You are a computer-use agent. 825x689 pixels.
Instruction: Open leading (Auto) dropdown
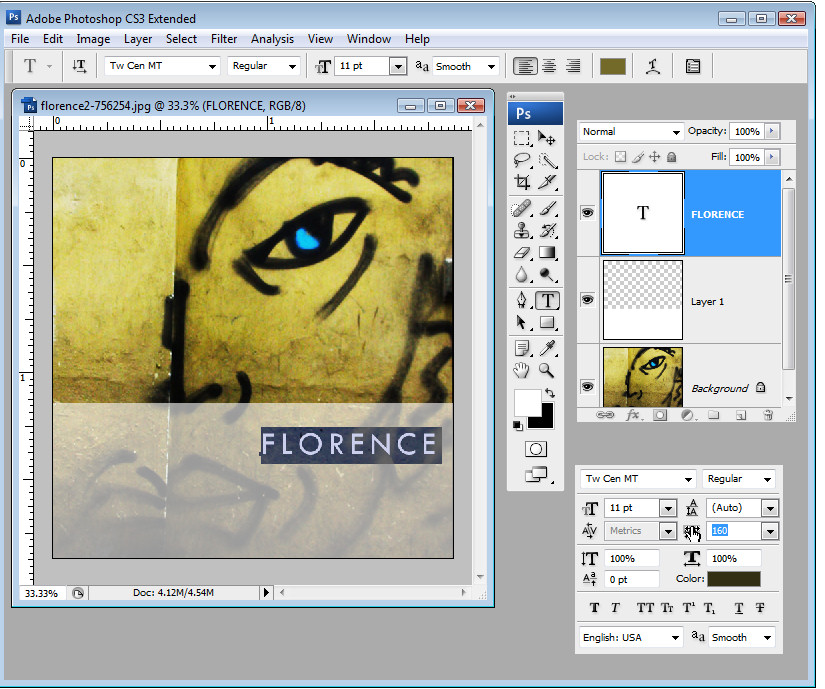click(x=770, y=508)
